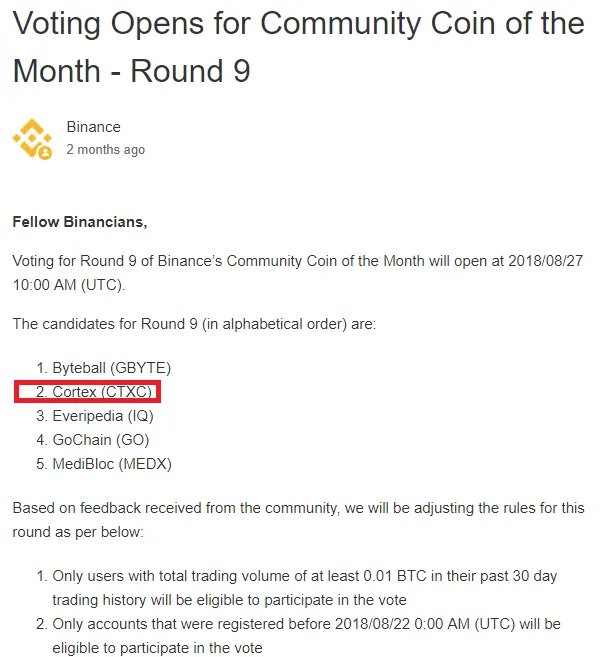Click the Binance logo avatar
Viewport: 601px width, 657px height.
point(32,138)
